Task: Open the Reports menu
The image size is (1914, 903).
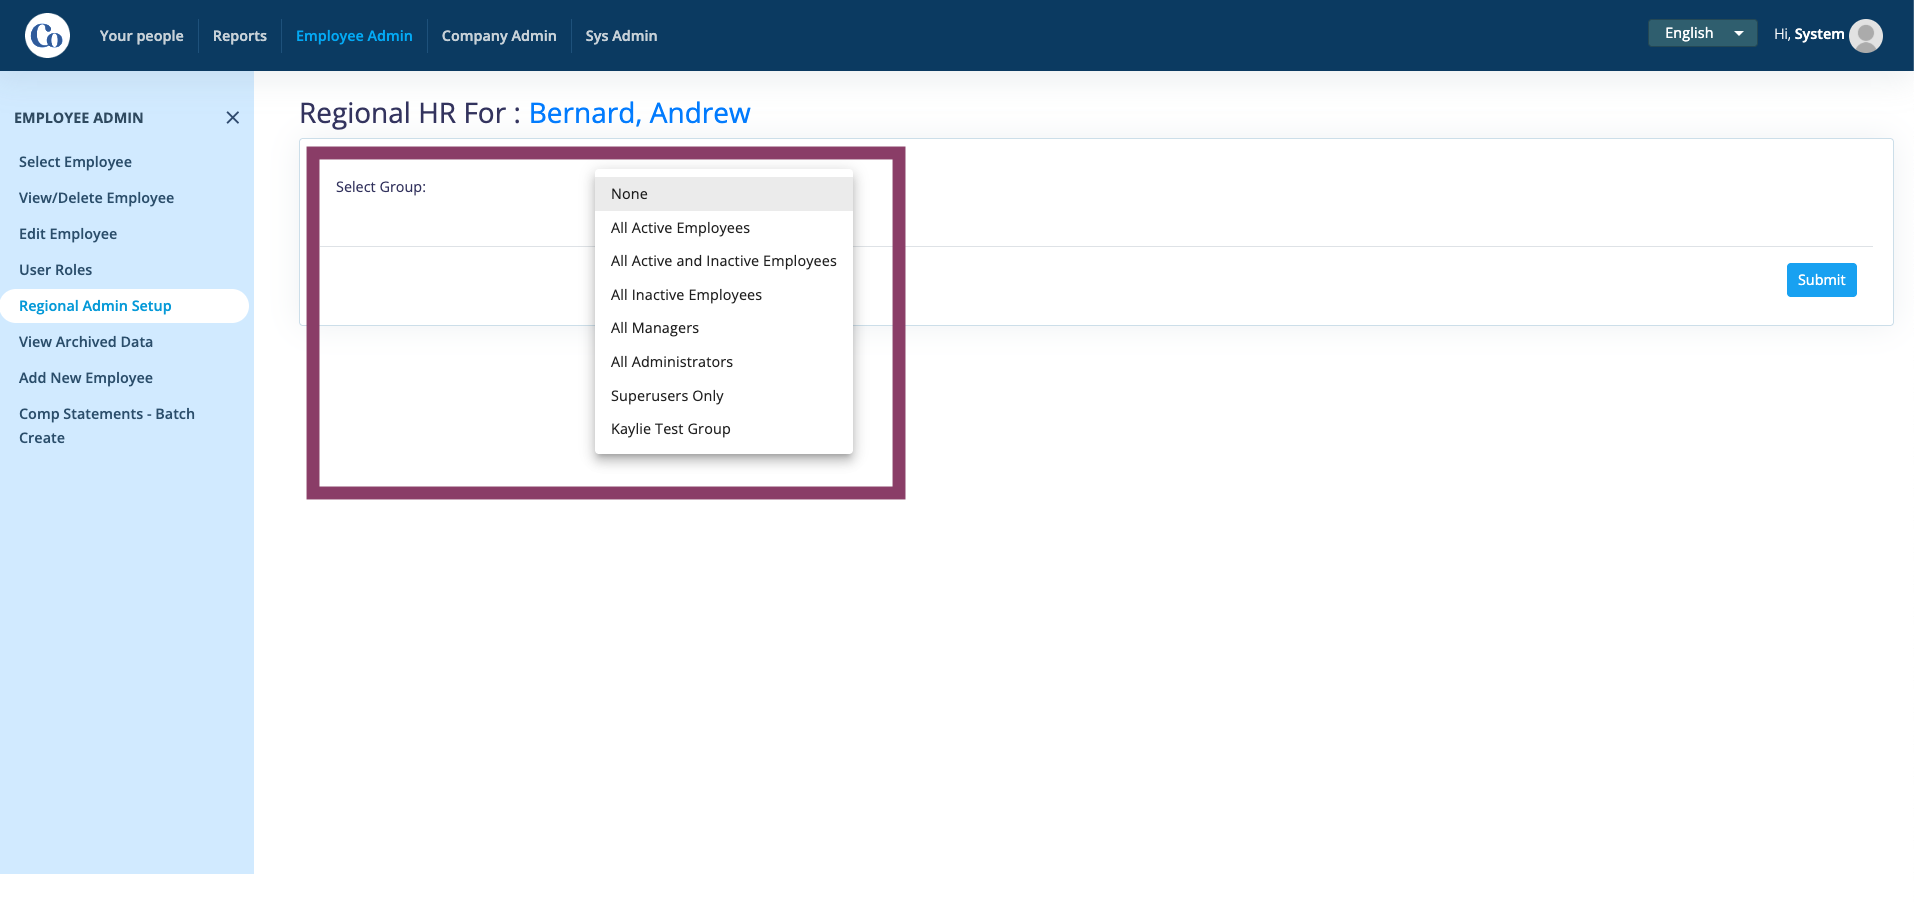Action: coord(240,36)
